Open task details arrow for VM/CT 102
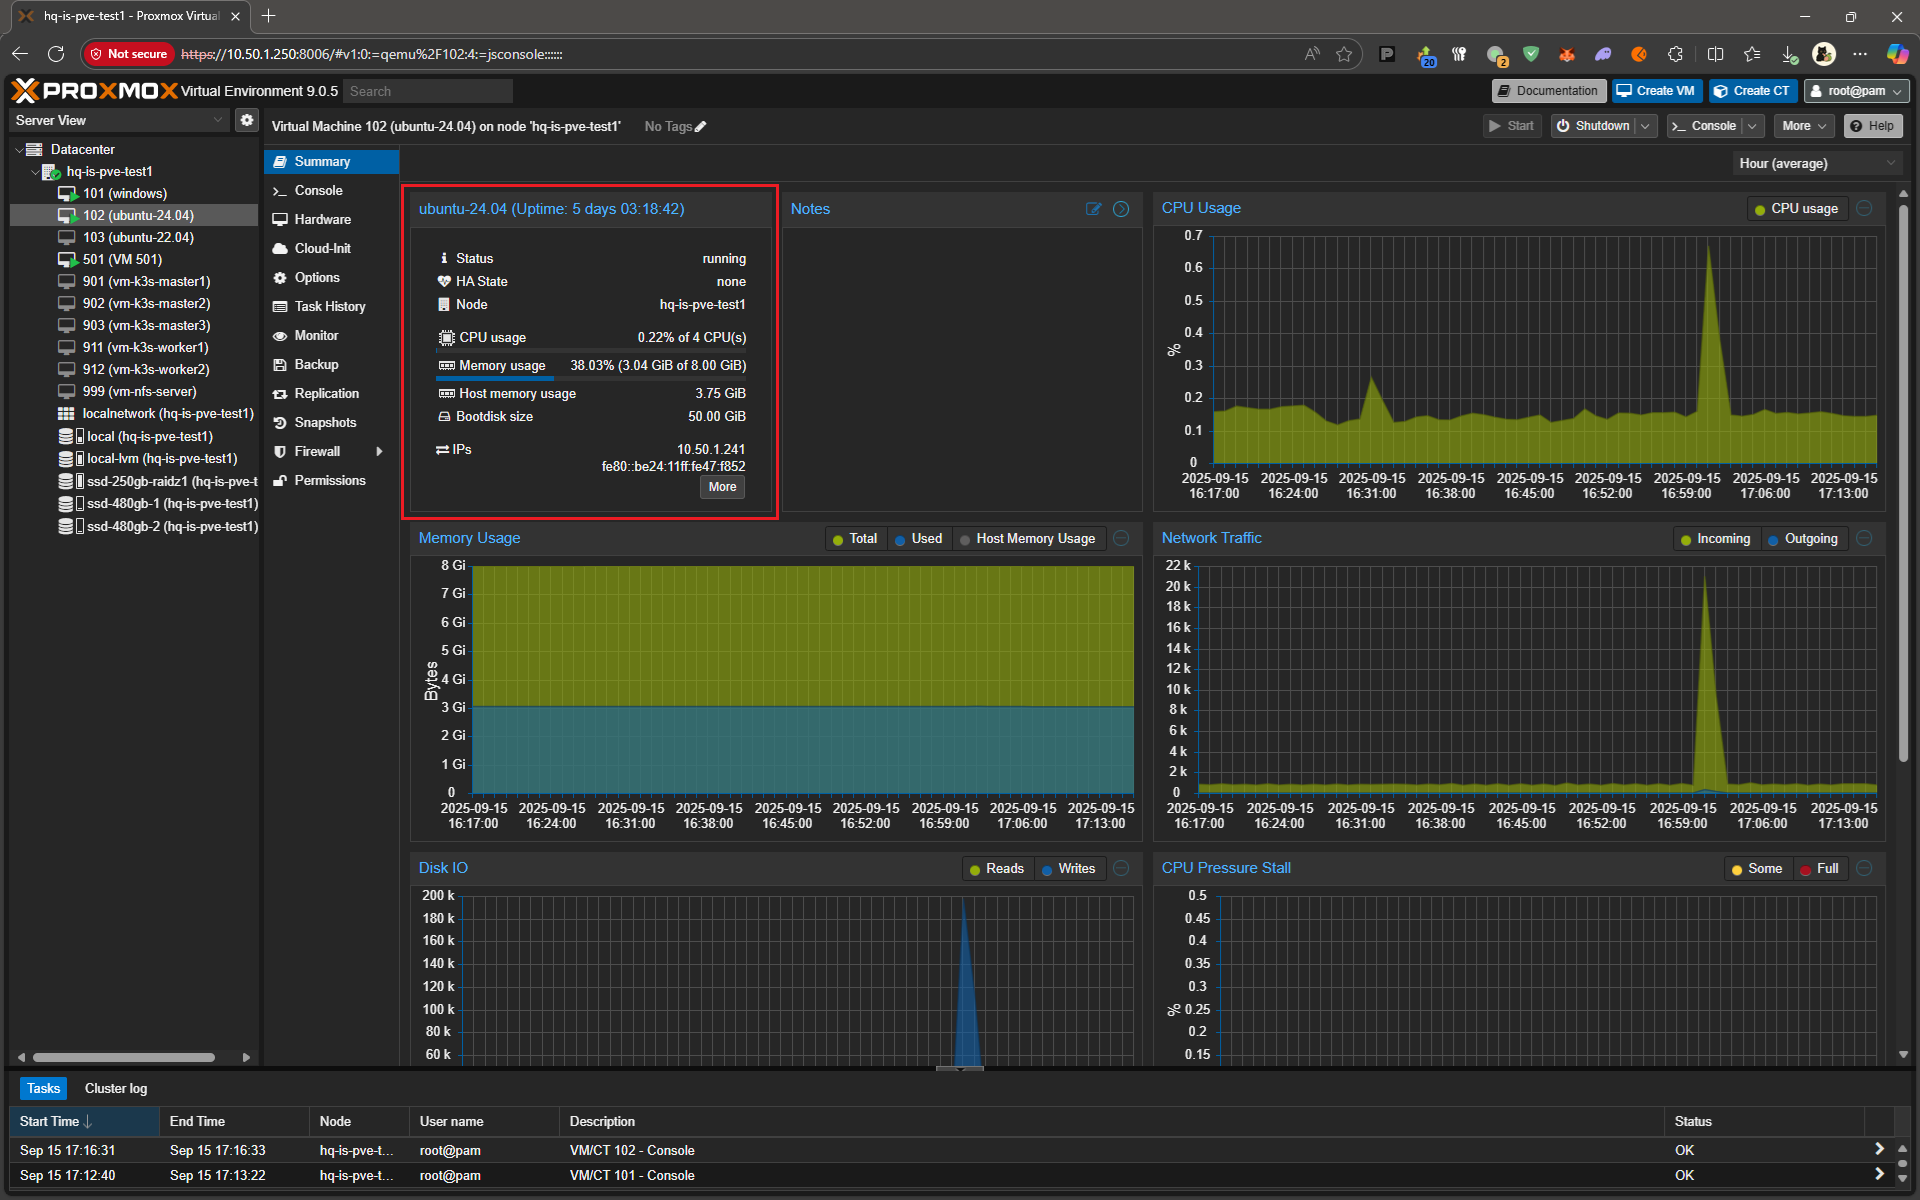Viewport: 1920px width, 1200px height. coord(1879,1149)
